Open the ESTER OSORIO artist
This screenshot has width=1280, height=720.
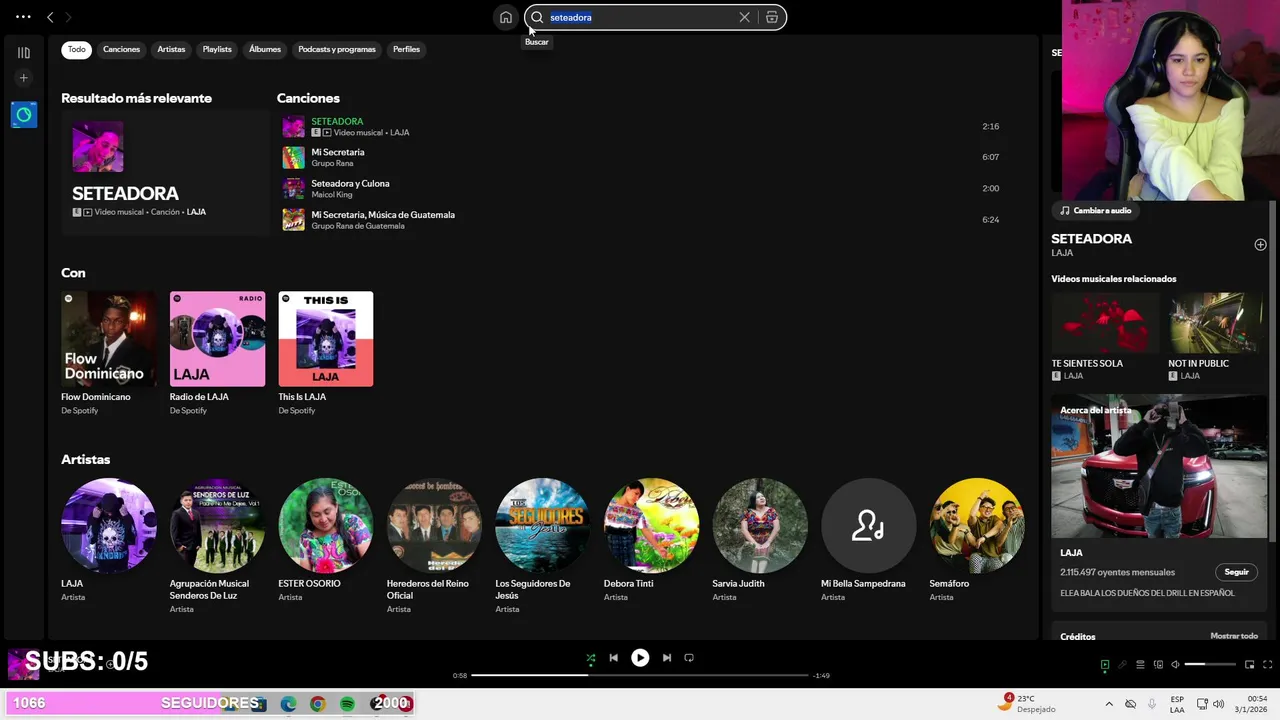325,541
